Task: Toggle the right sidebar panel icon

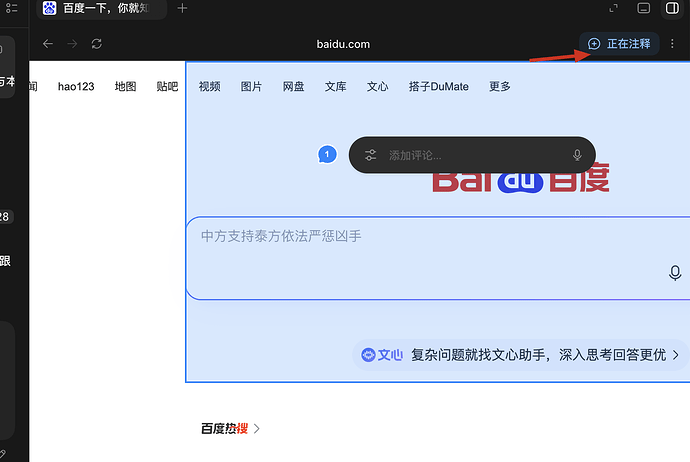Action: [672, 8]
